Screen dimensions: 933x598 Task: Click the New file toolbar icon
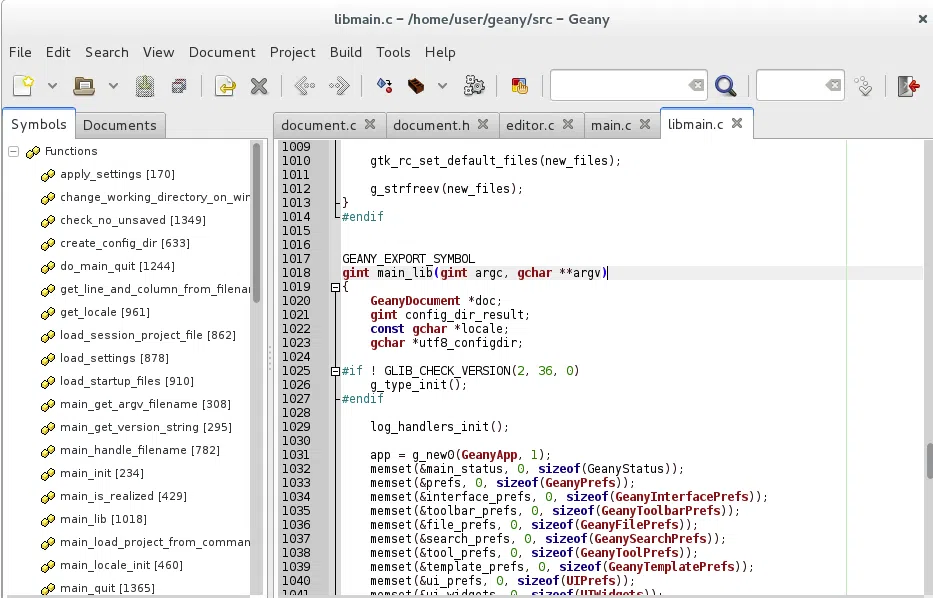click(23, 86)
